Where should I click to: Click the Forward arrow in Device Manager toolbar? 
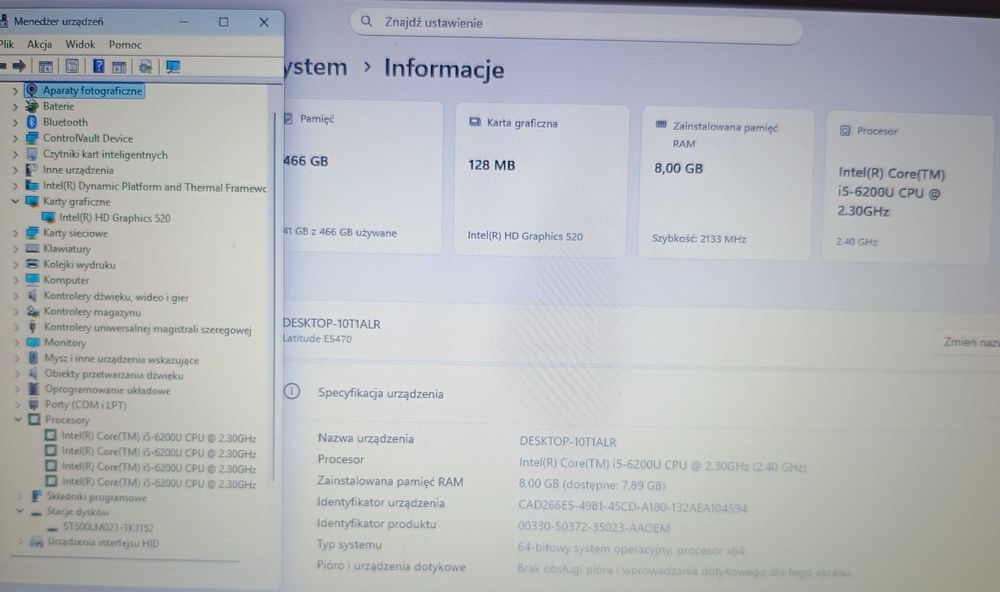(19, 66)
